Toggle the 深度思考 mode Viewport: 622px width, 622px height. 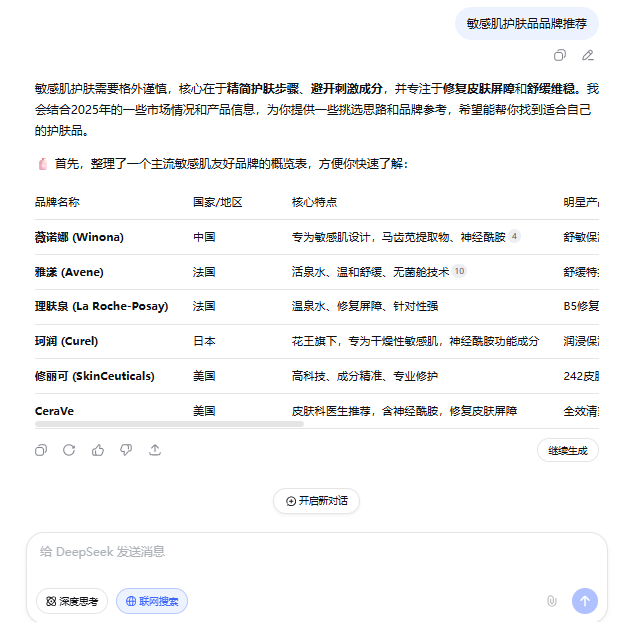[x=72, y=601]
